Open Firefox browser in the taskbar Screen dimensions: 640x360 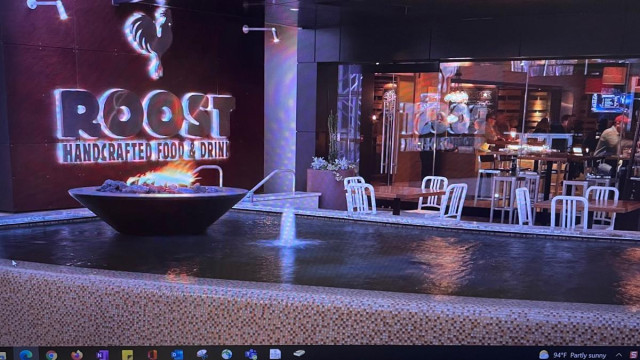point(76,354)
